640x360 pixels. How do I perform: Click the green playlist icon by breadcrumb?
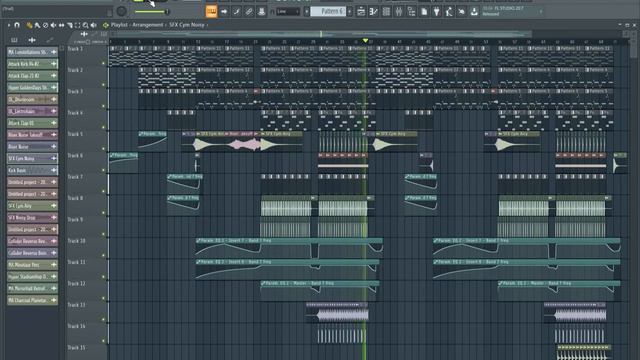[x=106, y=25]
